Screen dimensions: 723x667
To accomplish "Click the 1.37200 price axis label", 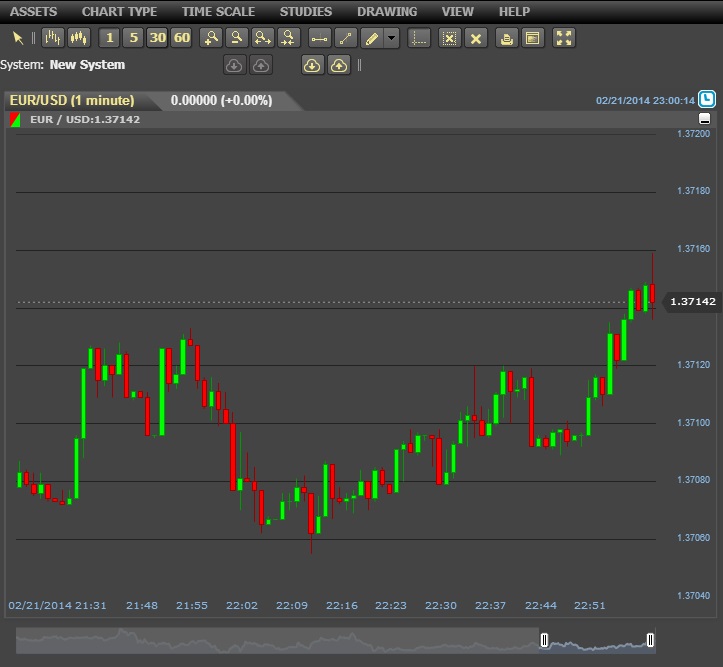I will 693,134.
